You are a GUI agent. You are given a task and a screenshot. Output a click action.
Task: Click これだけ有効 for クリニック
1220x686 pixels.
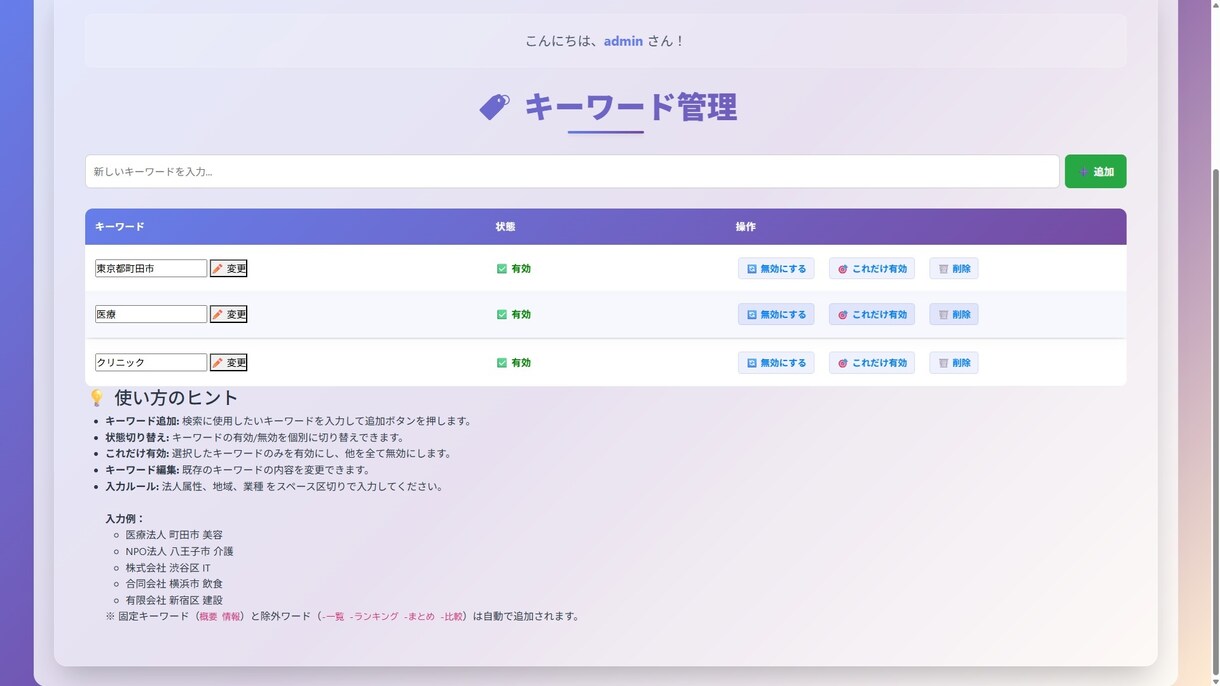point(872,362)
